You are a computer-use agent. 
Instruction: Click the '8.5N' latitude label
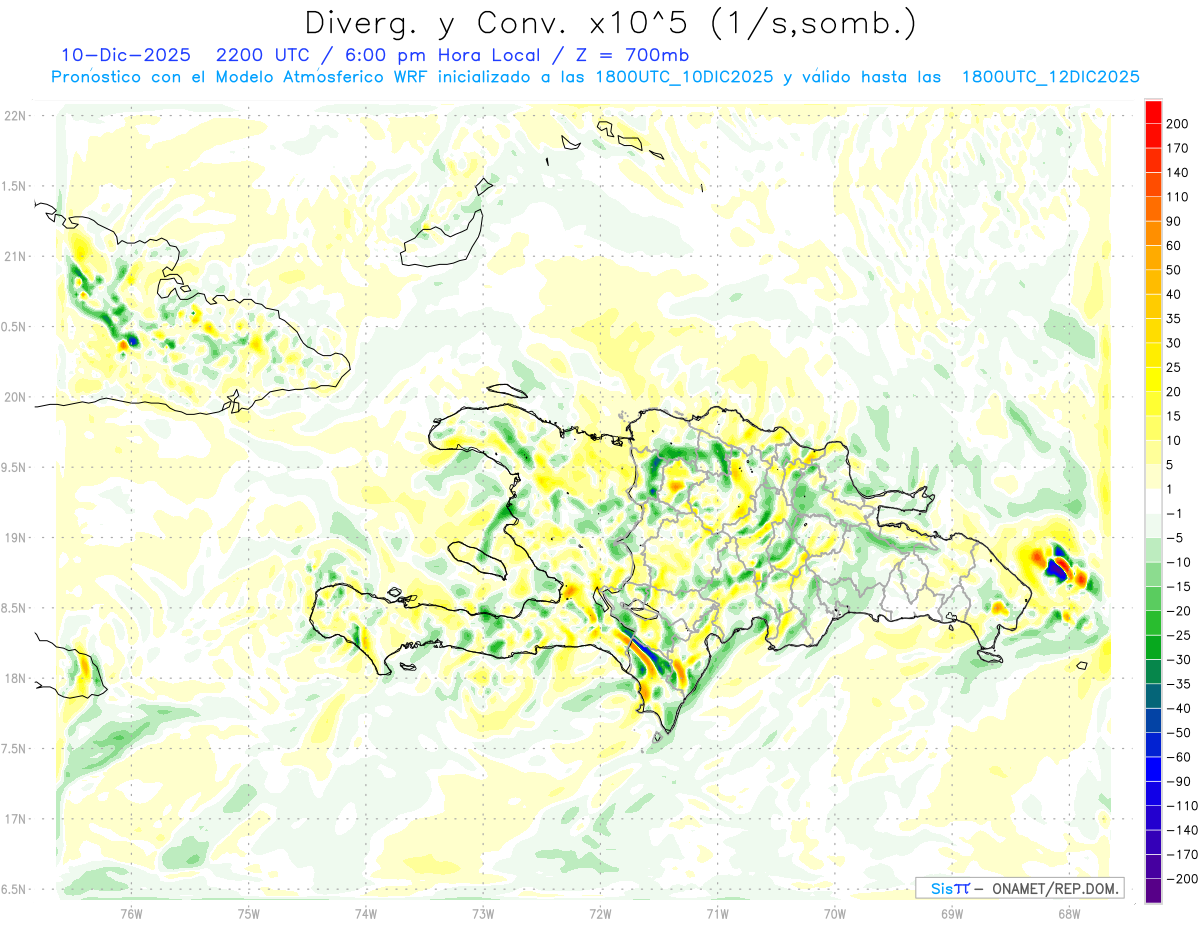tap(14, 608)
